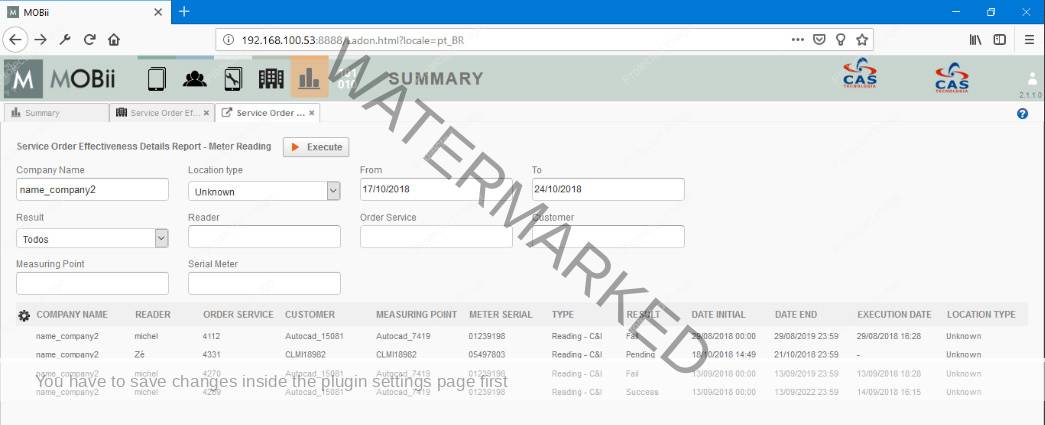
Task: Click the blue help question mark icon
Action: click(1022, 113)
